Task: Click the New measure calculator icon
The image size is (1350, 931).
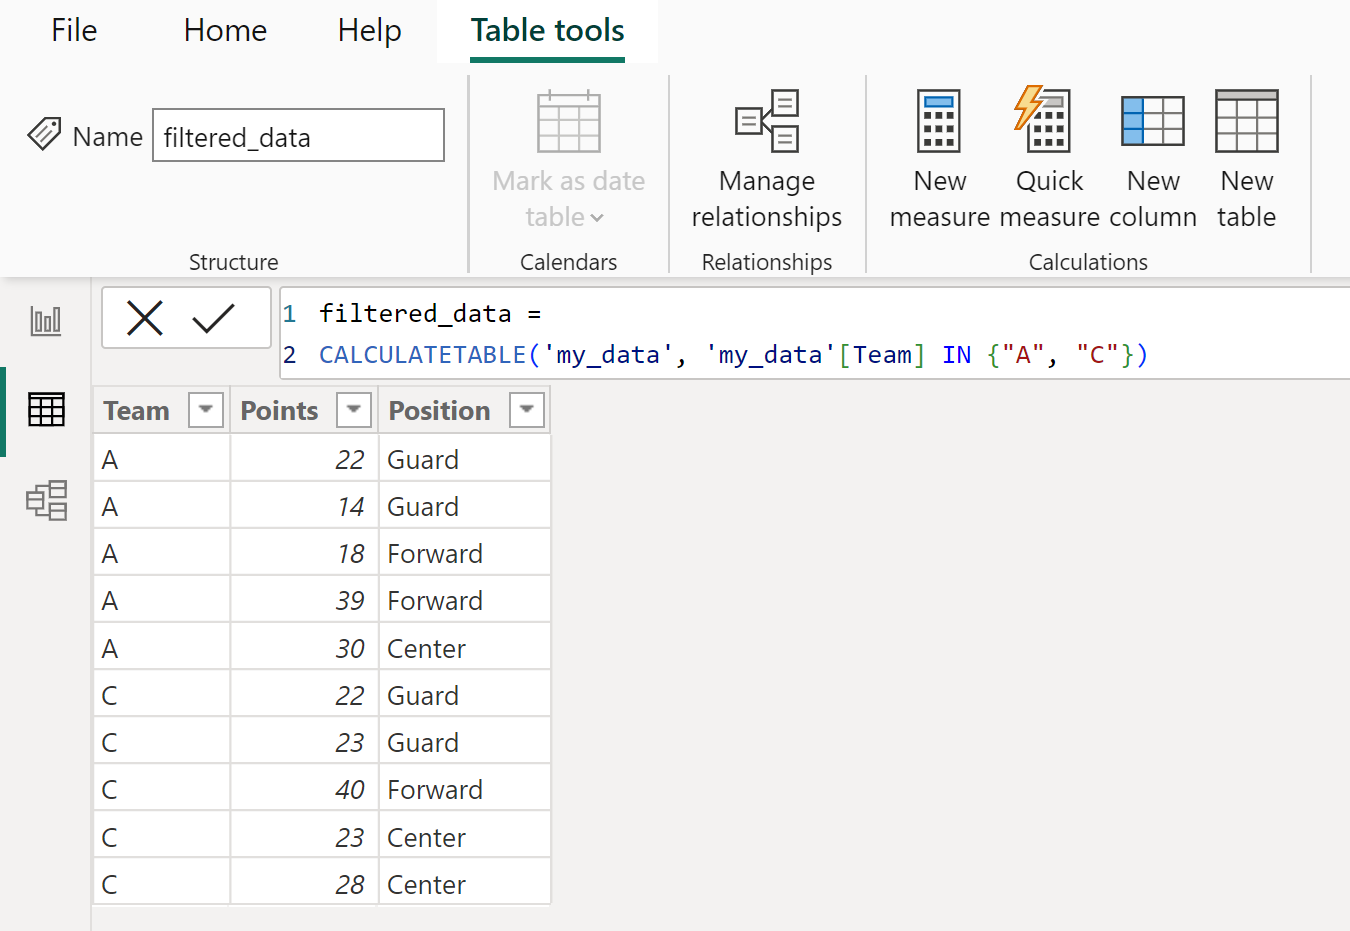Action: pos(939,121)
